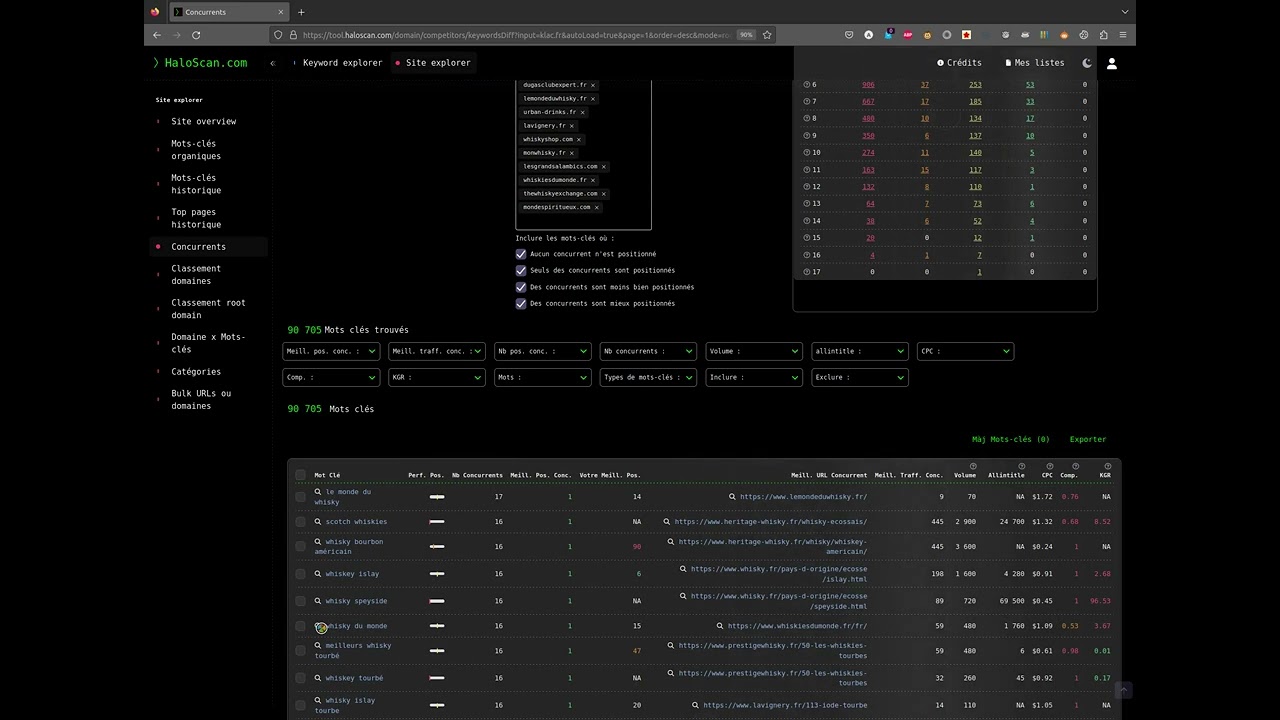Click search icon beside 'scotch whiskies'
This screenshot has width=1280, height=720.
(x=318, y=521)
